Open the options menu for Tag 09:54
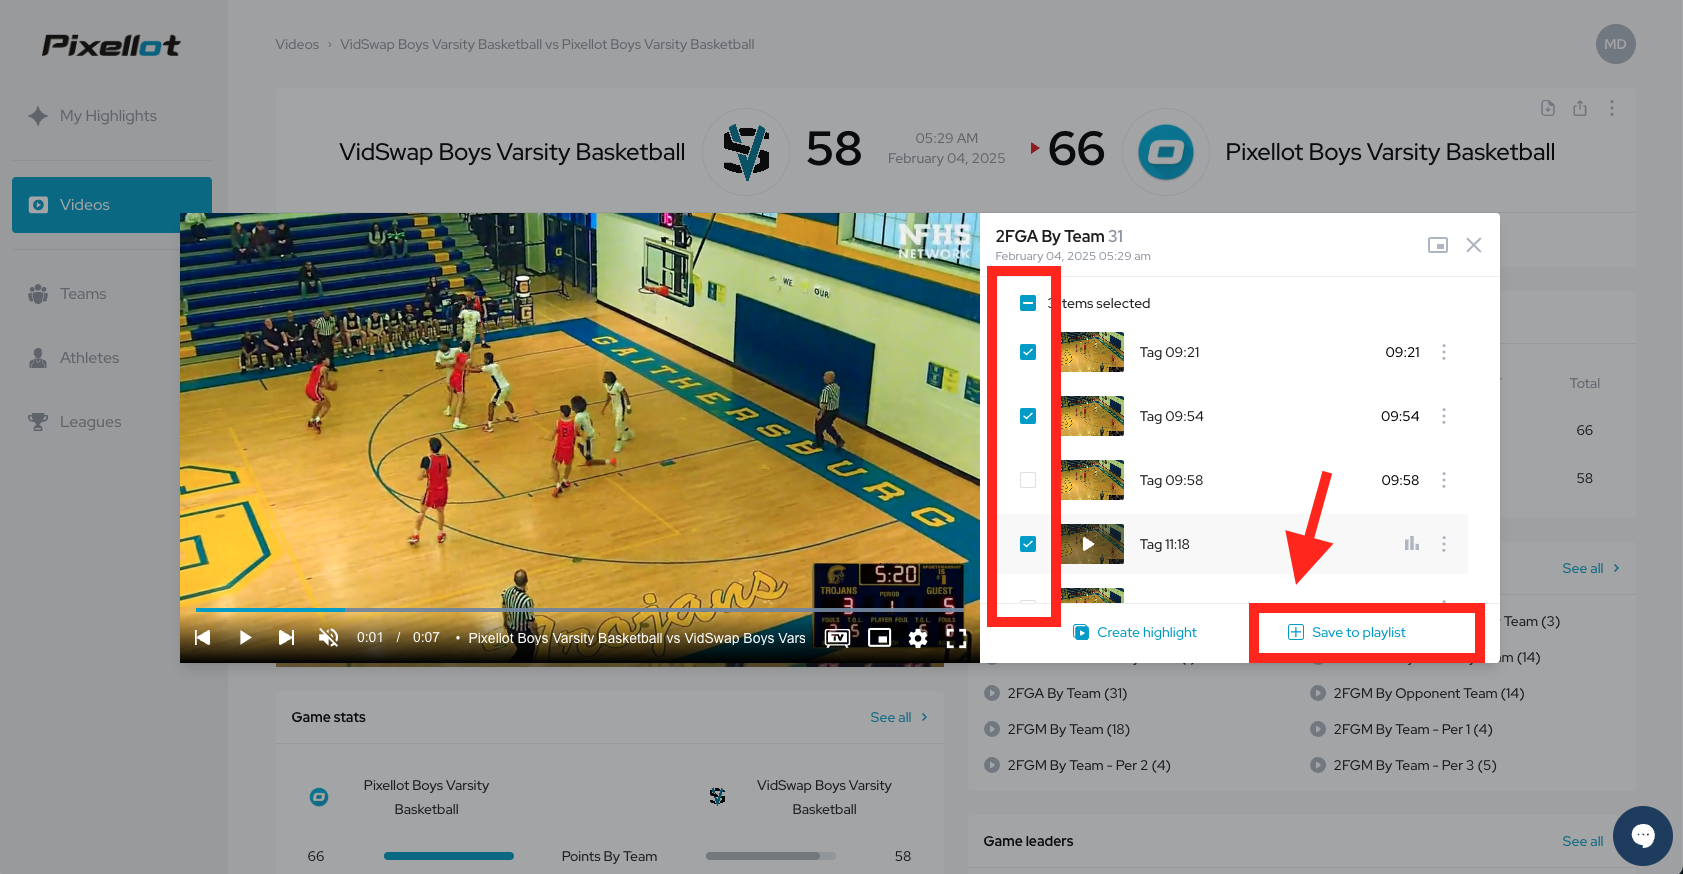 click(x=1444, y=416)
